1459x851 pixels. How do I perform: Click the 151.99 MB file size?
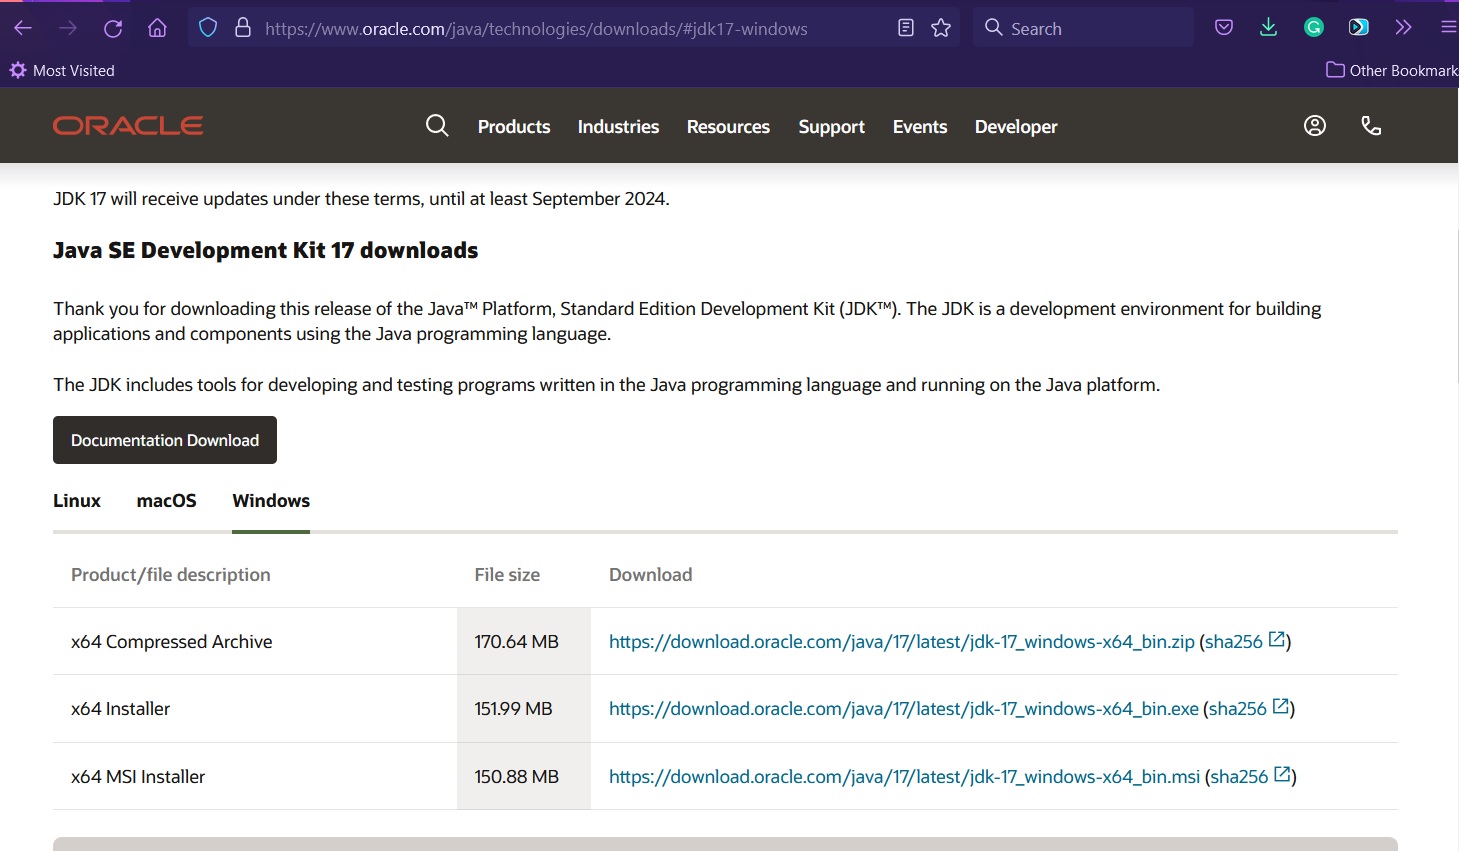(x=513, y=708)
